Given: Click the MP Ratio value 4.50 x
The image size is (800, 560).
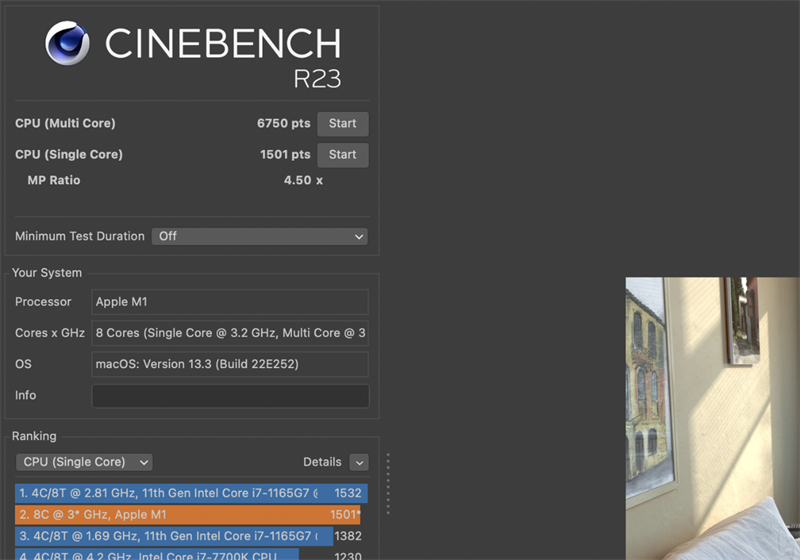Looking at the screenshot, I should (303, 181).
